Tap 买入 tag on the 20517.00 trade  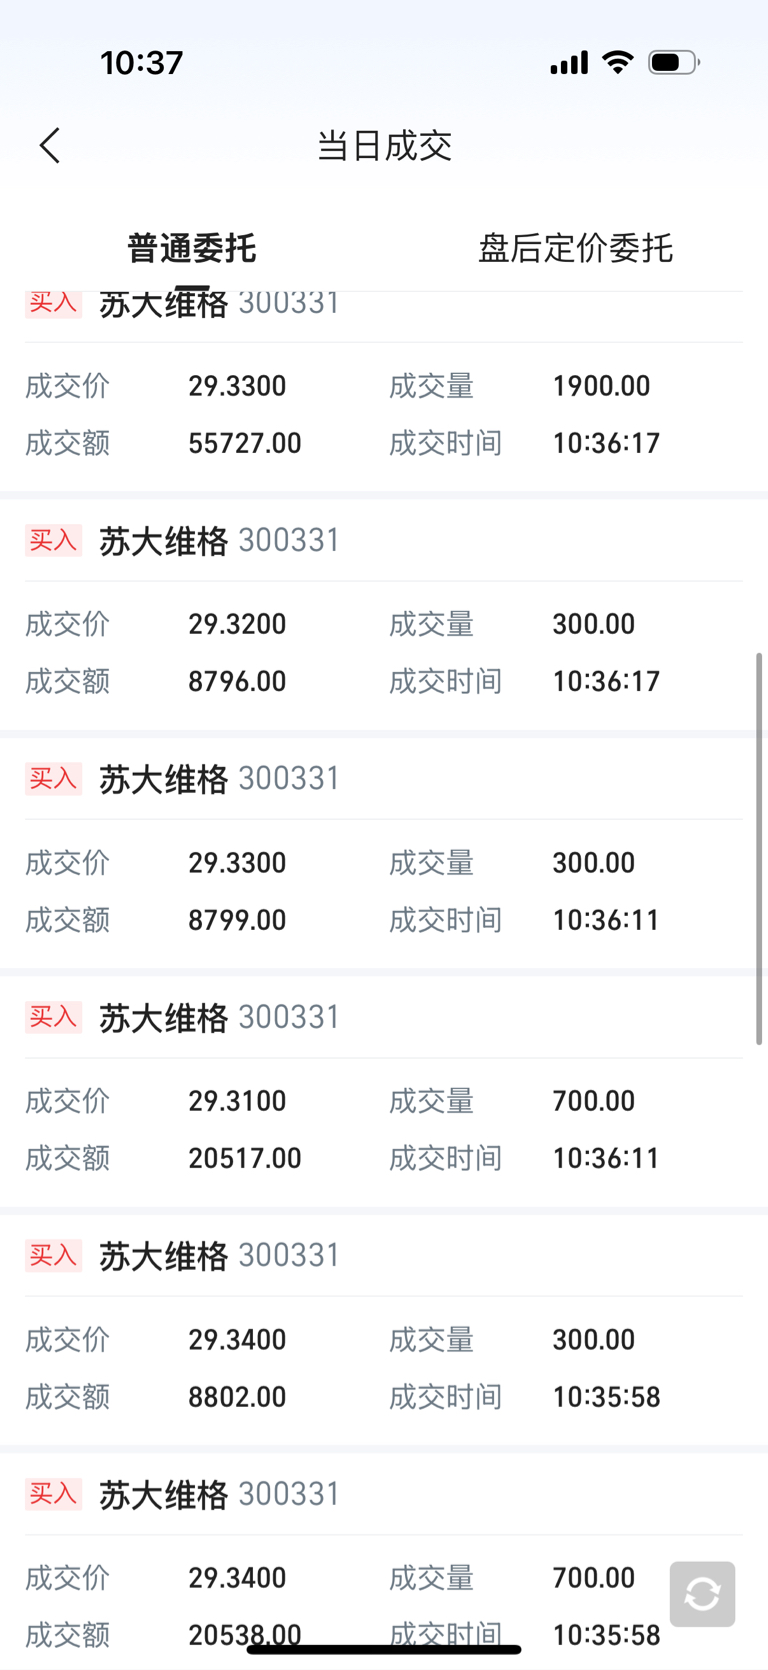(53, 1017)
